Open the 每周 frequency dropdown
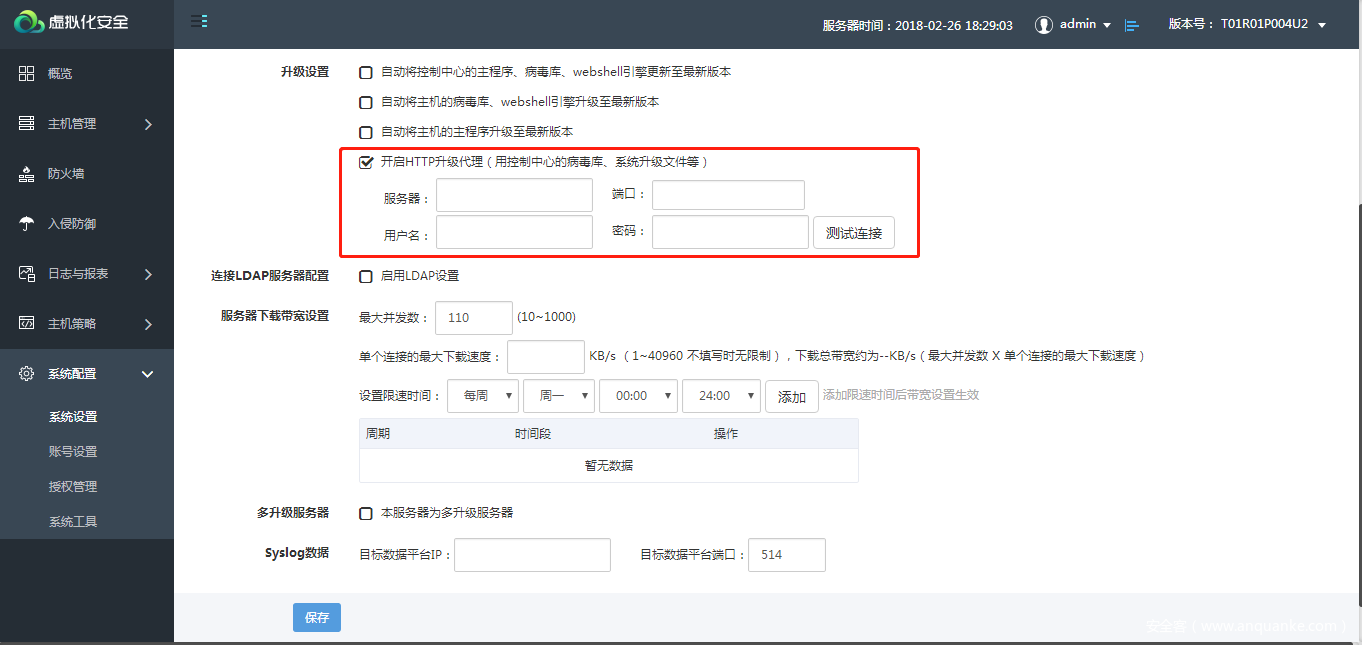The image size is (1362, 645). (483, 396)
